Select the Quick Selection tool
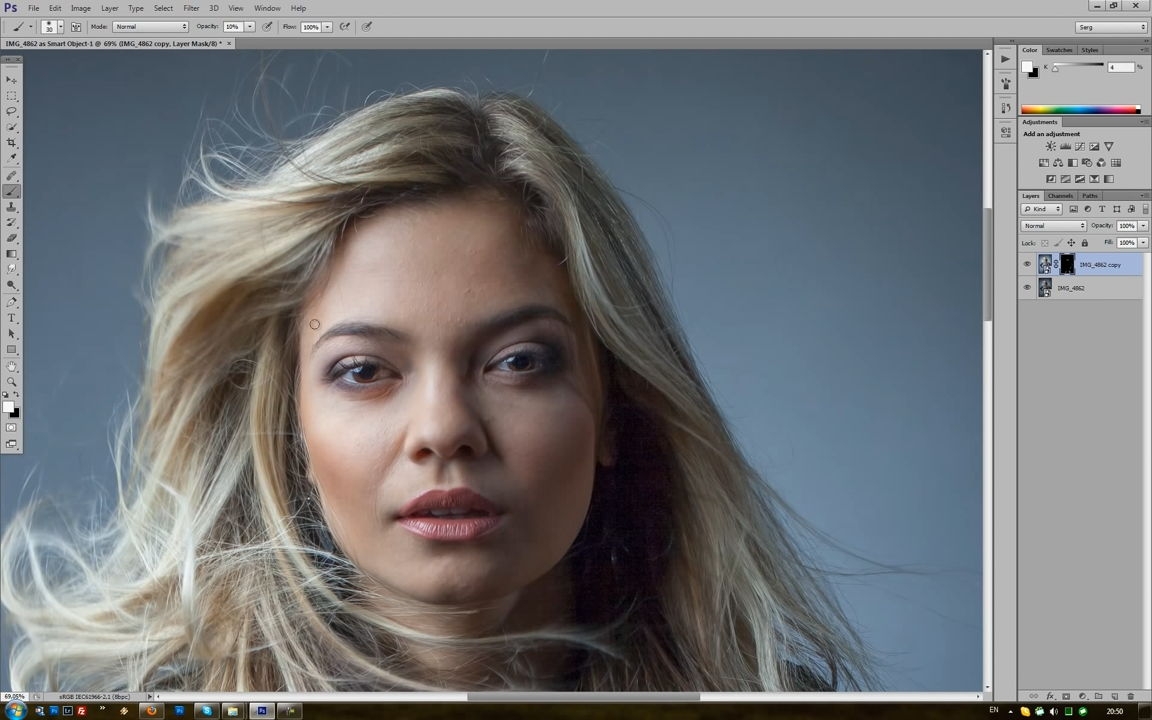Screen dimensions: 1152x720 click(12, 127)
